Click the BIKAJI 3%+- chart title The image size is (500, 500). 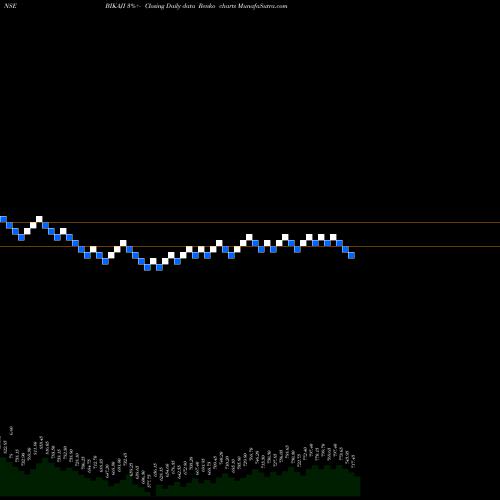[123, 6]
